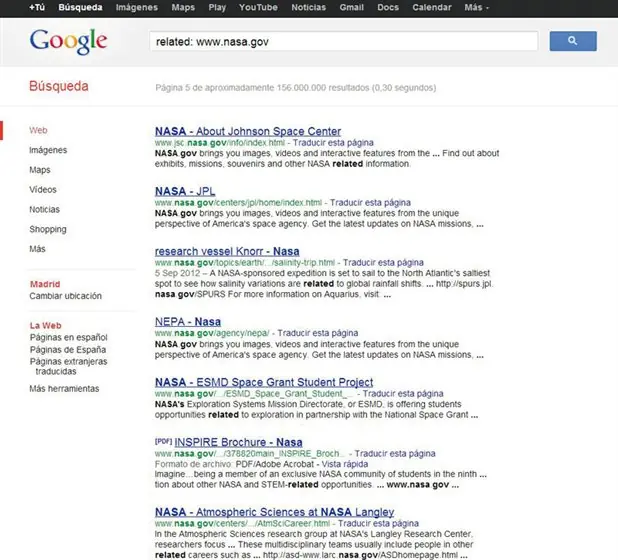Screen dimensions: 618x560
Task: Open NASA - About Johnson Space Center result
Action: coord(248,131)
